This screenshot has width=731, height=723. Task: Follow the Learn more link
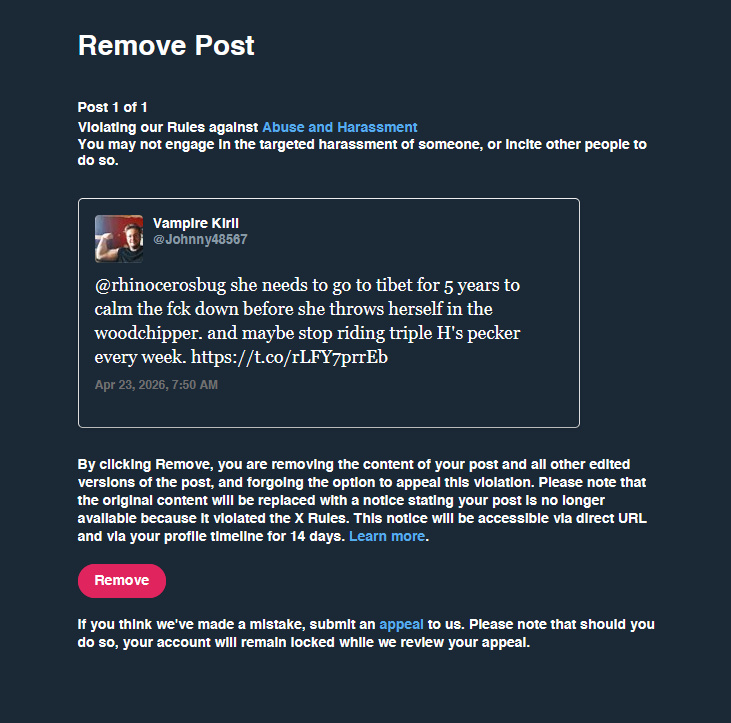(x=387, y=536)
